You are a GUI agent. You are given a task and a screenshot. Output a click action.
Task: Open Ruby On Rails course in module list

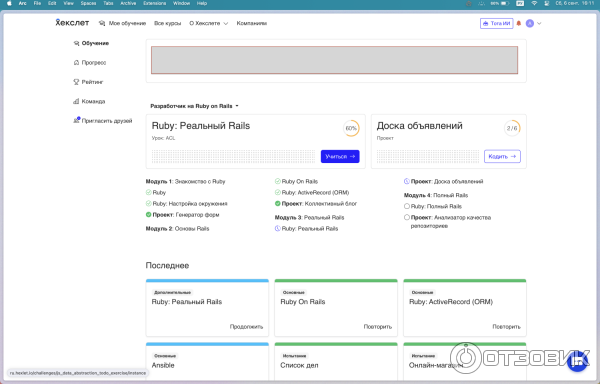coord(300,181)
